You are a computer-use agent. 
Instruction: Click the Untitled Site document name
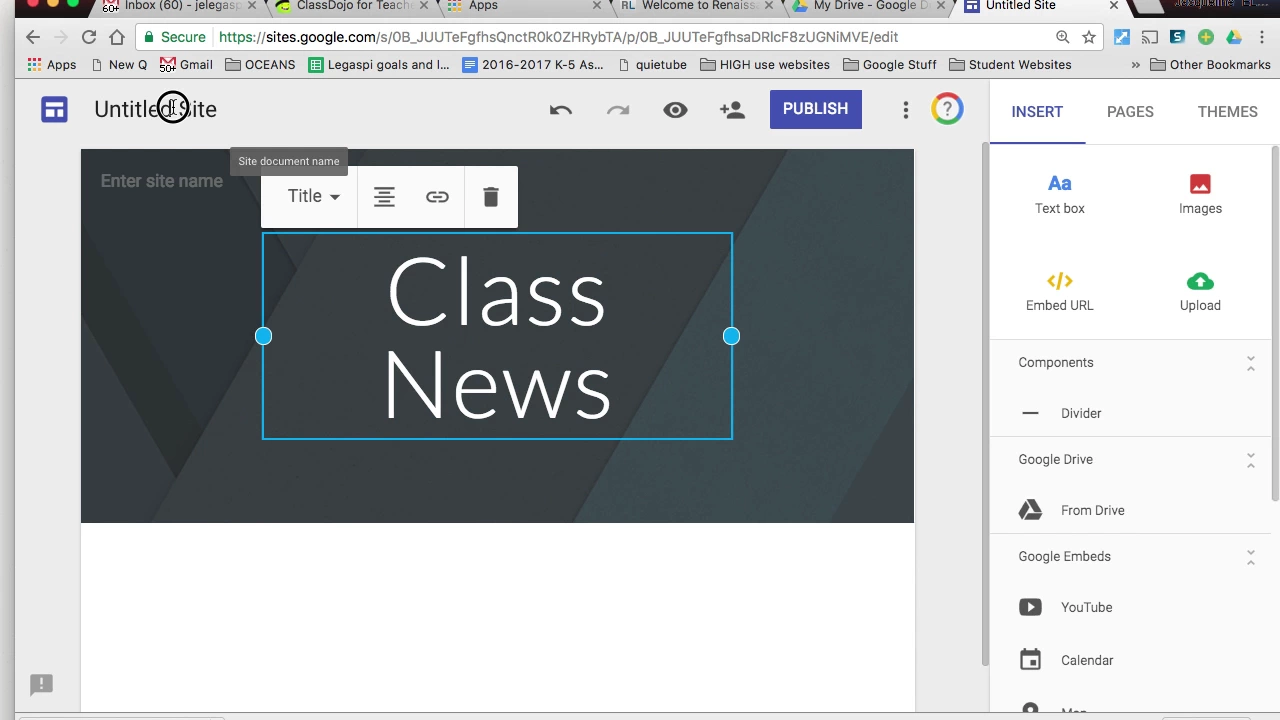tap(155, 109)
